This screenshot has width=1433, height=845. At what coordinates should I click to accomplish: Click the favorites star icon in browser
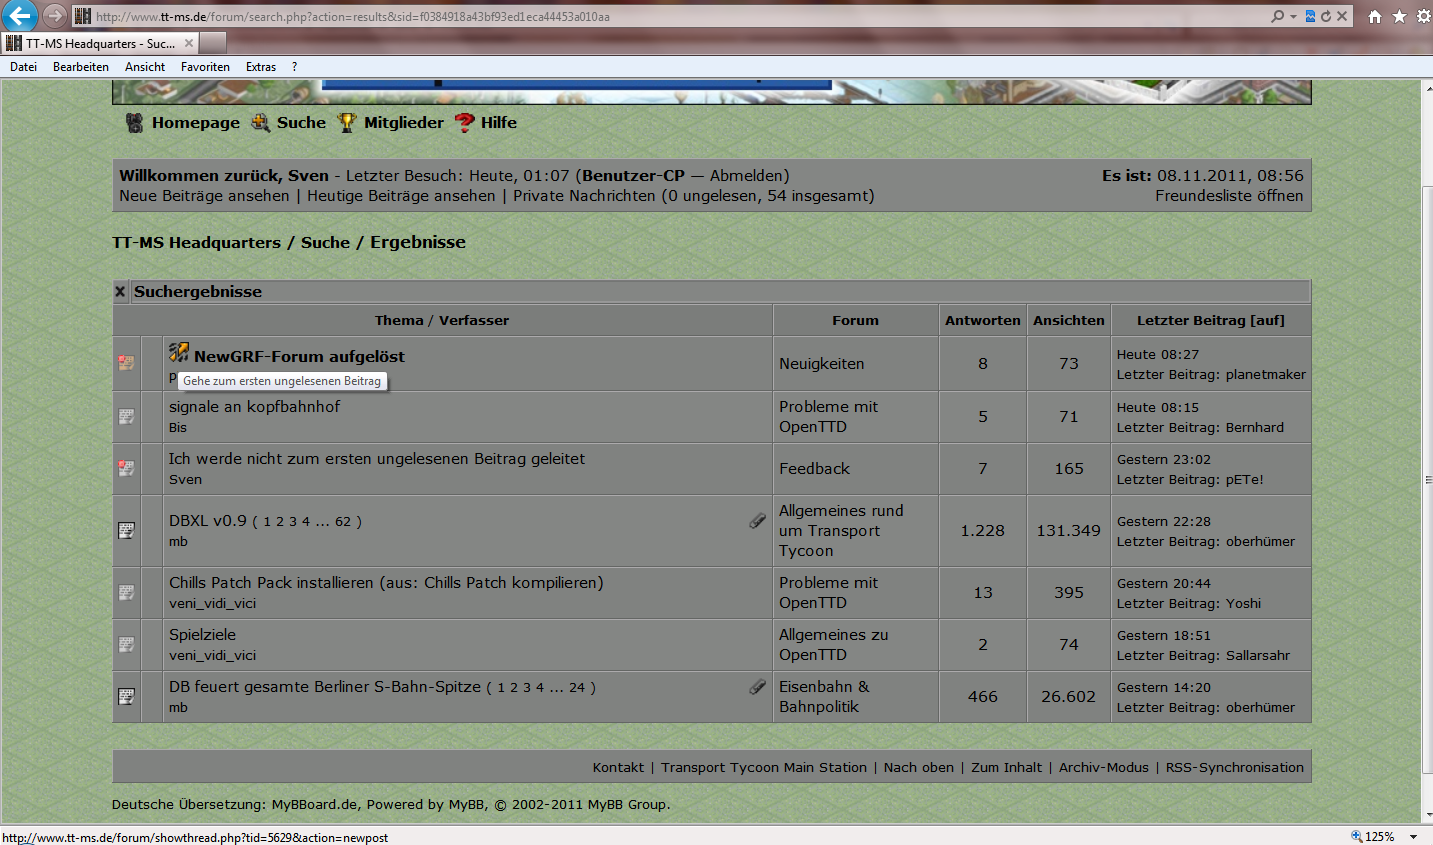(1399, 16)
